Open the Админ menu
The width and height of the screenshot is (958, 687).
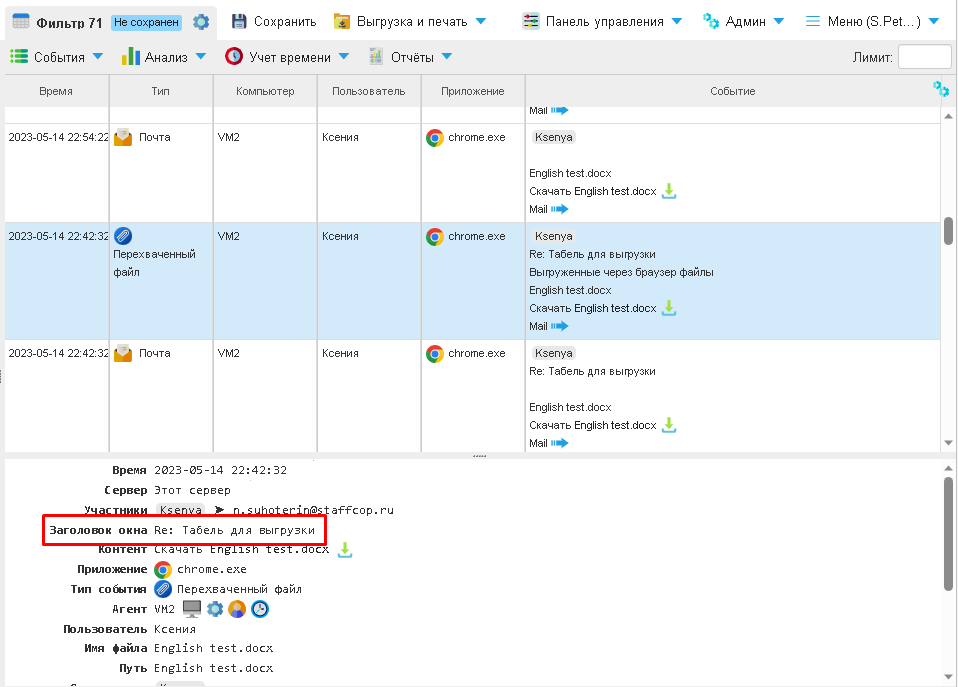point(743,21)
